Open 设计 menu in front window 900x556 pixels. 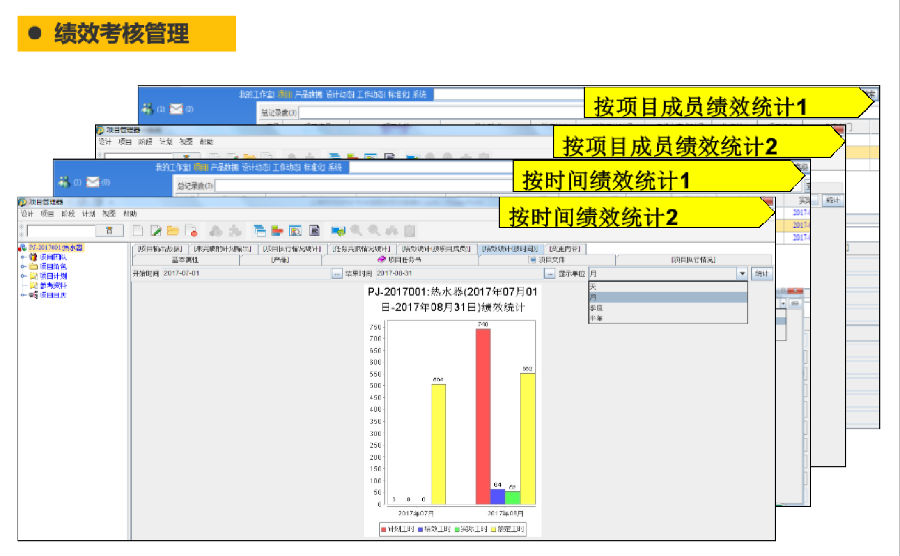[x=27, y=213]
